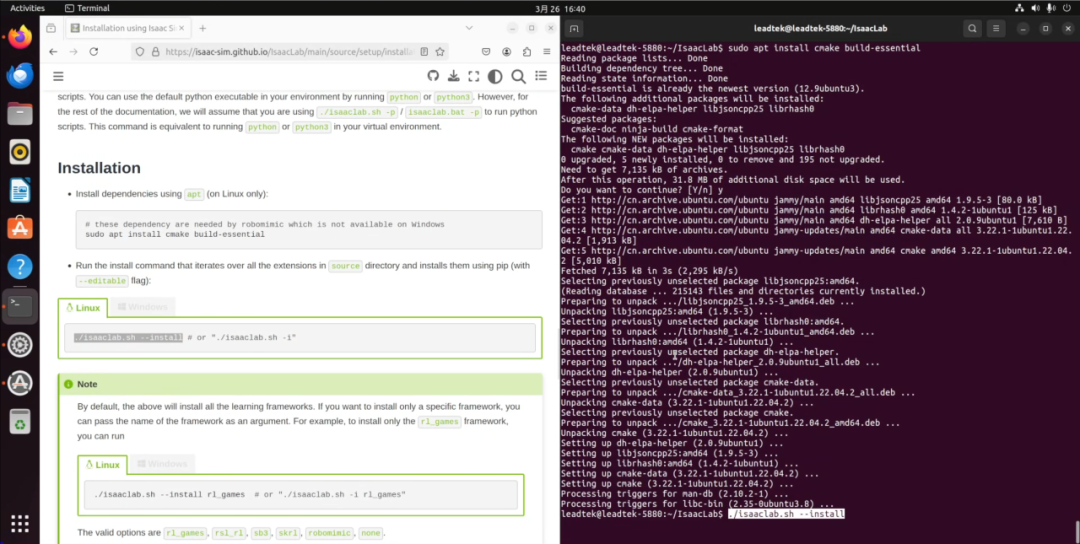The height and width of the screenshot is (544, 1080).
Task: Open Firefox account icon
Action: point(506,52)
